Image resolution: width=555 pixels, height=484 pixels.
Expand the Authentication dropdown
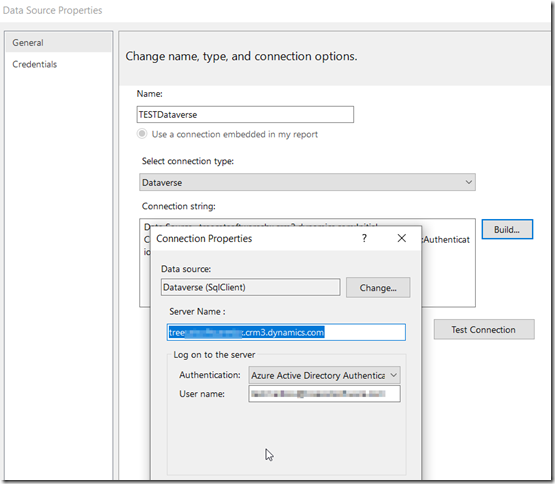click(324, 375)
